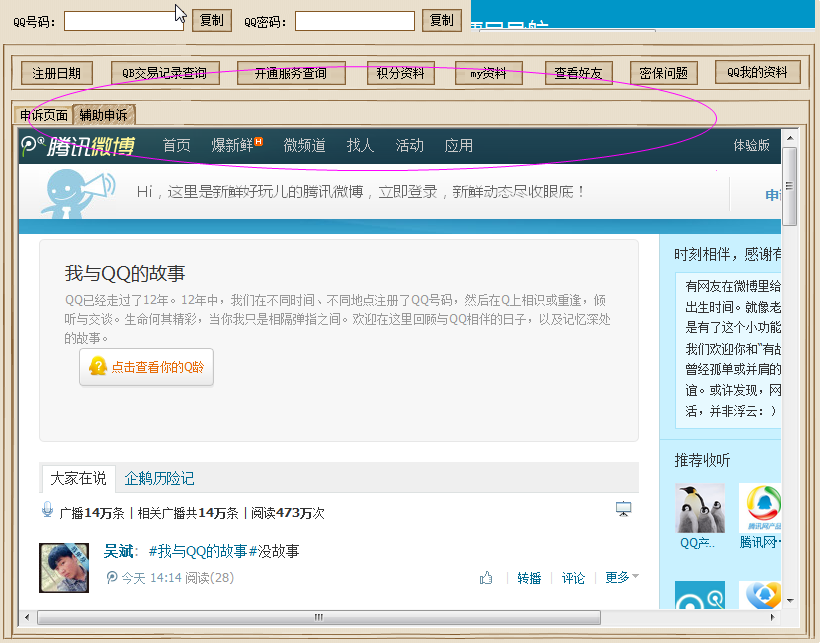Click the Weibo source icon before 今天 14:14

112,578
